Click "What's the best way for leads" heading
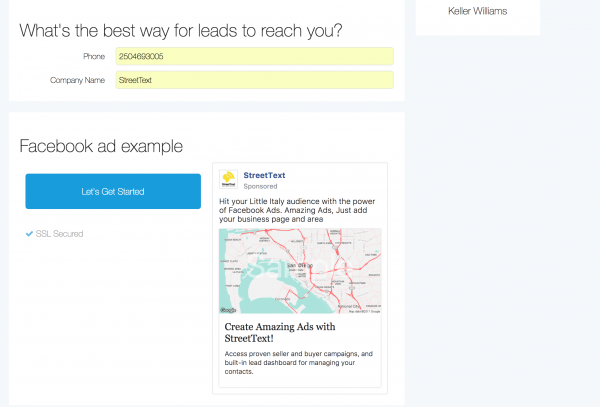The height and width of the screenshot is (407, 600). click(x=181, y=31)
